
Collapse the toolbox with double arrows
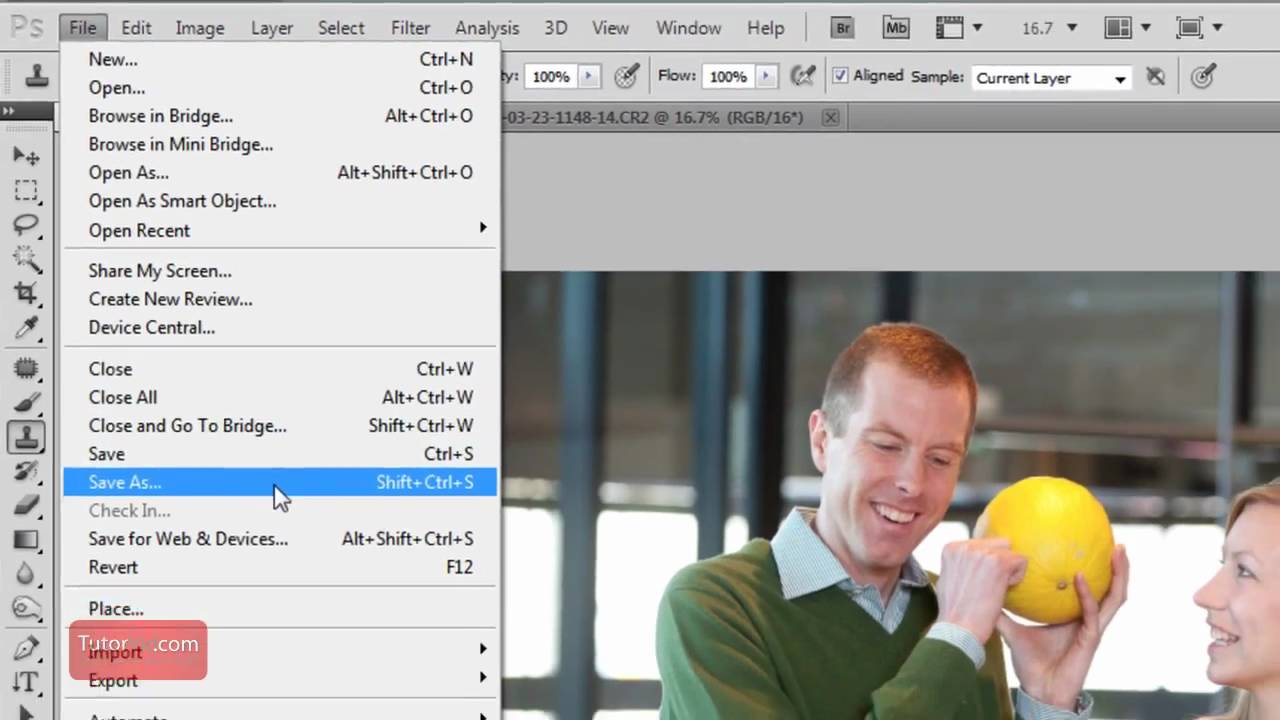tap(9, 111)
